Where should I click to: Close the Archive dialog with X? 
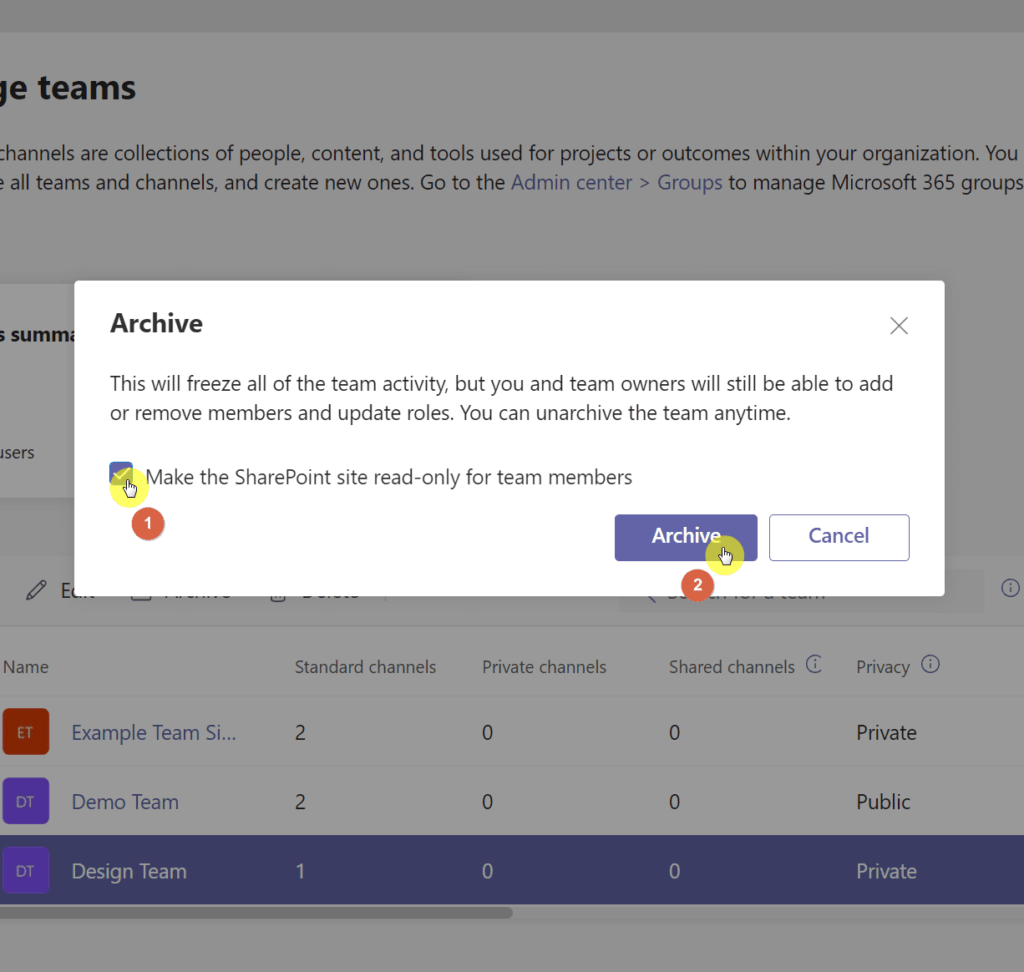coord(899,325)
